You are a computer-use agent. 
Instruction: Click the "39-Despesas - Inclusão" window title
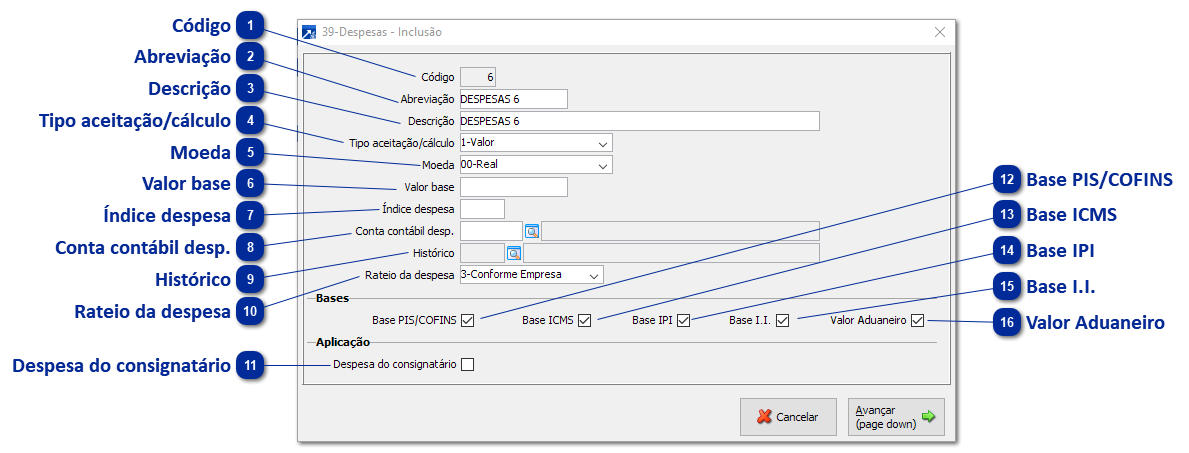(x=381, y=33)
